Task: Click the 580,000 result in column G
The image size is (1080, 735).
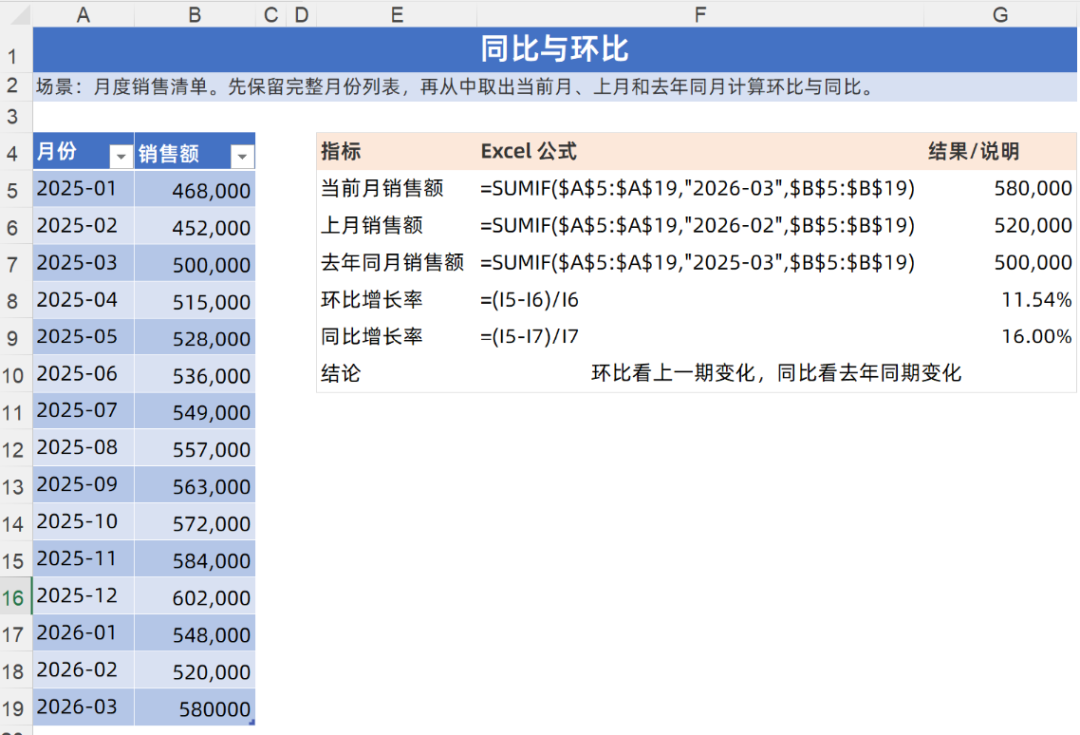Action: tap(1000, 189)
